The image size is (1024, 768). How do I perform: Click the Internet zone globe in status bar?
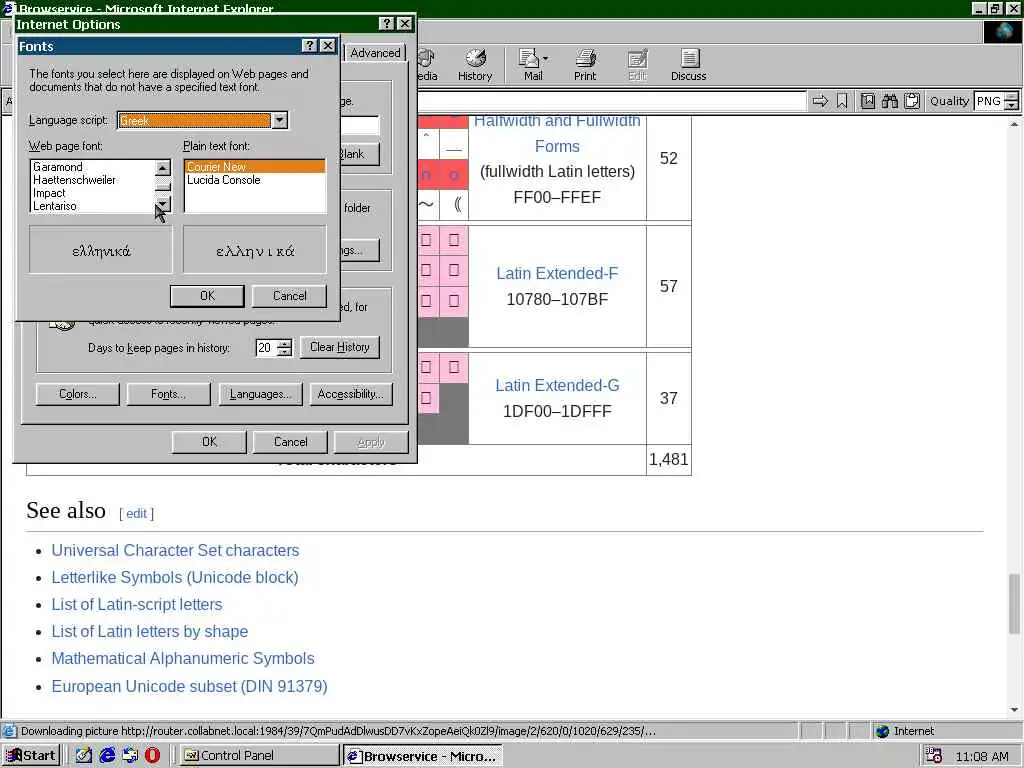[882, 731]
